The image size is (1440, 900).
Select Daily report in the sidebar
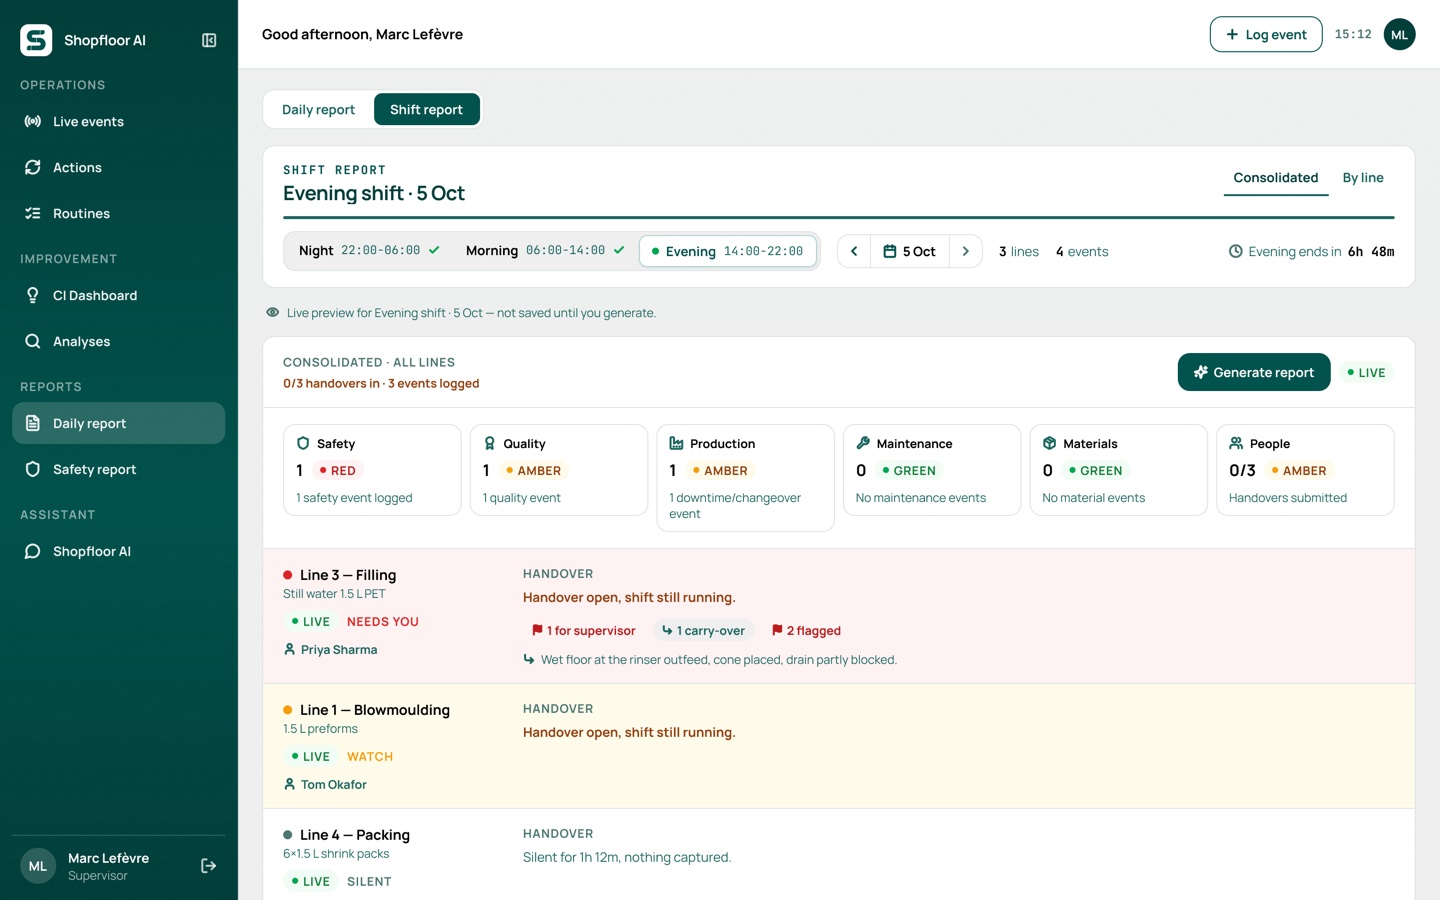(118, 424)
